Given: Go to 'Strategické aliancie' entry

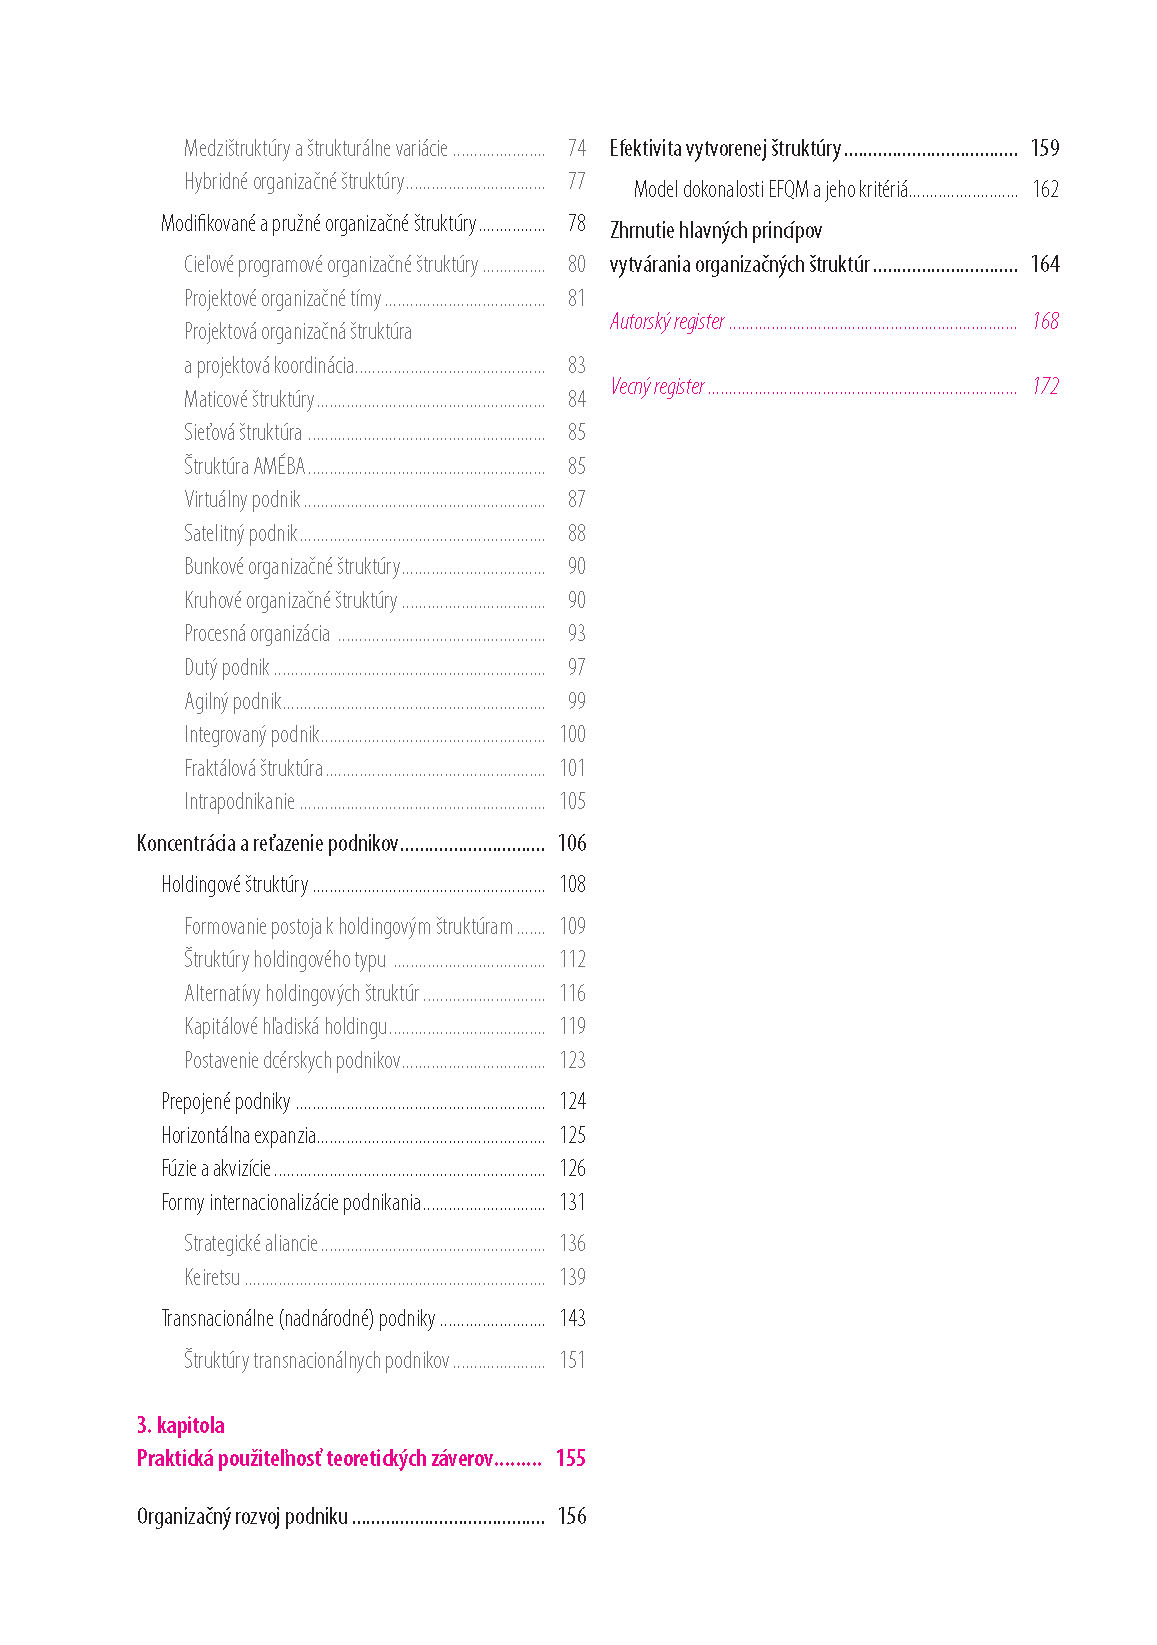Looking at the screenshot, I should click(251, 1244).
